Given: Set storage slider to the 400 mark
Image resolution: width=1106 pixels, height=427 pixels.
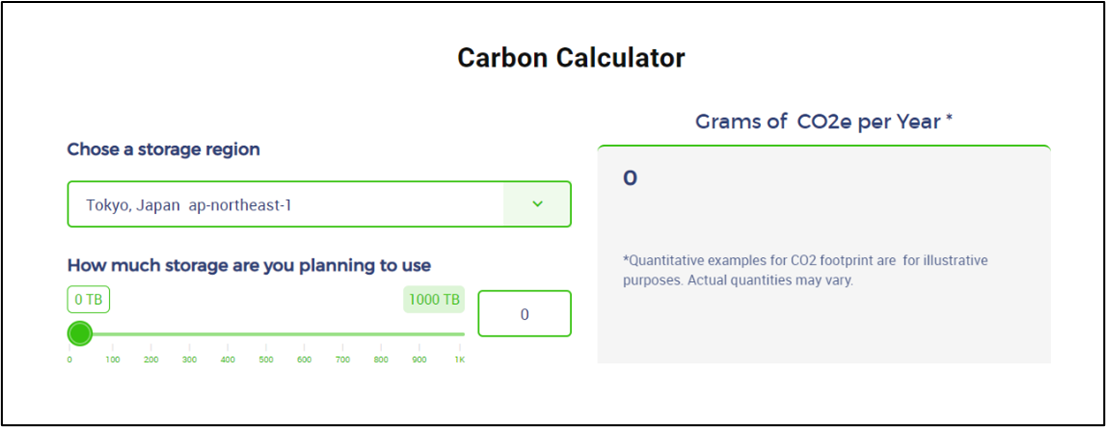Looking at the screenshot, I should pos(228,334).
